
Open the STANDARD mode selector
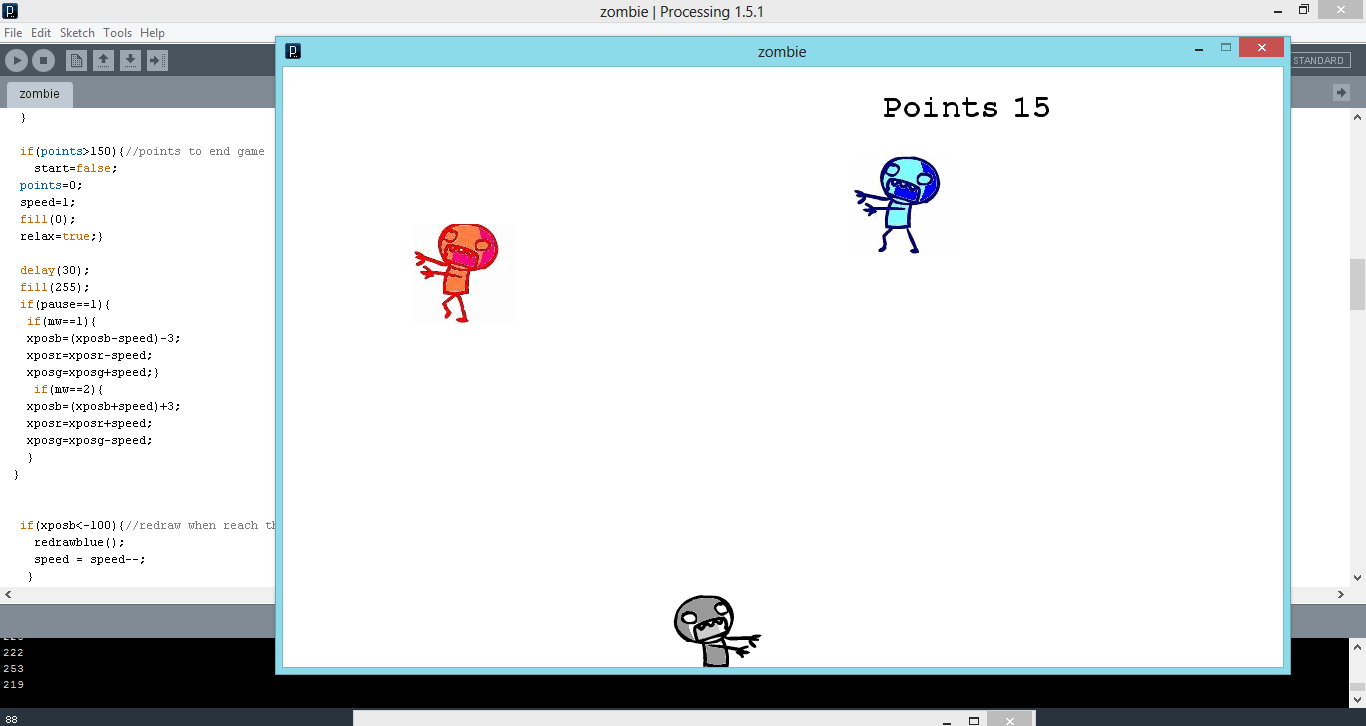pyautogui.click(x=1318, y=61)
